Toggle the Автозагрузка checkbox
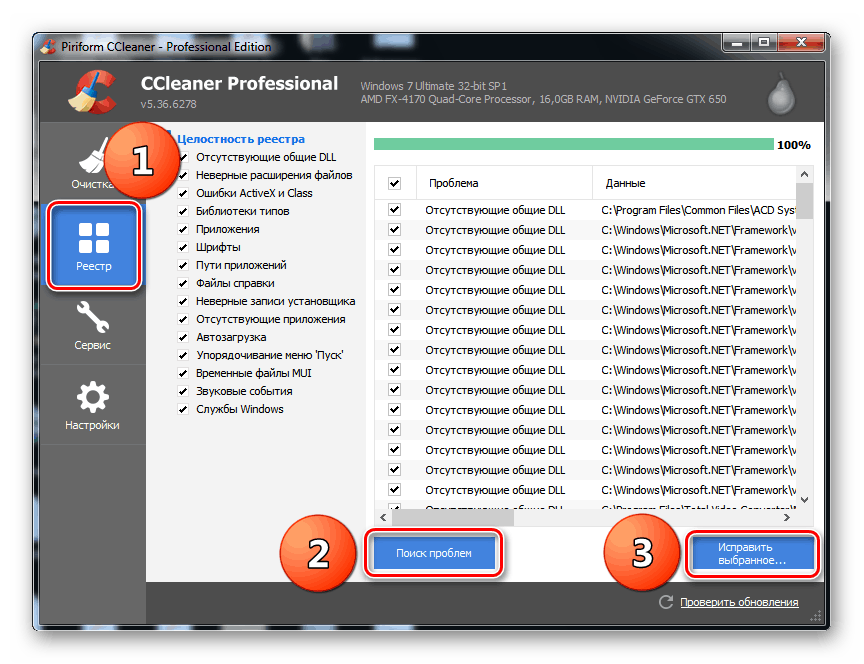864x664 pixels. (x=183, y=337)
